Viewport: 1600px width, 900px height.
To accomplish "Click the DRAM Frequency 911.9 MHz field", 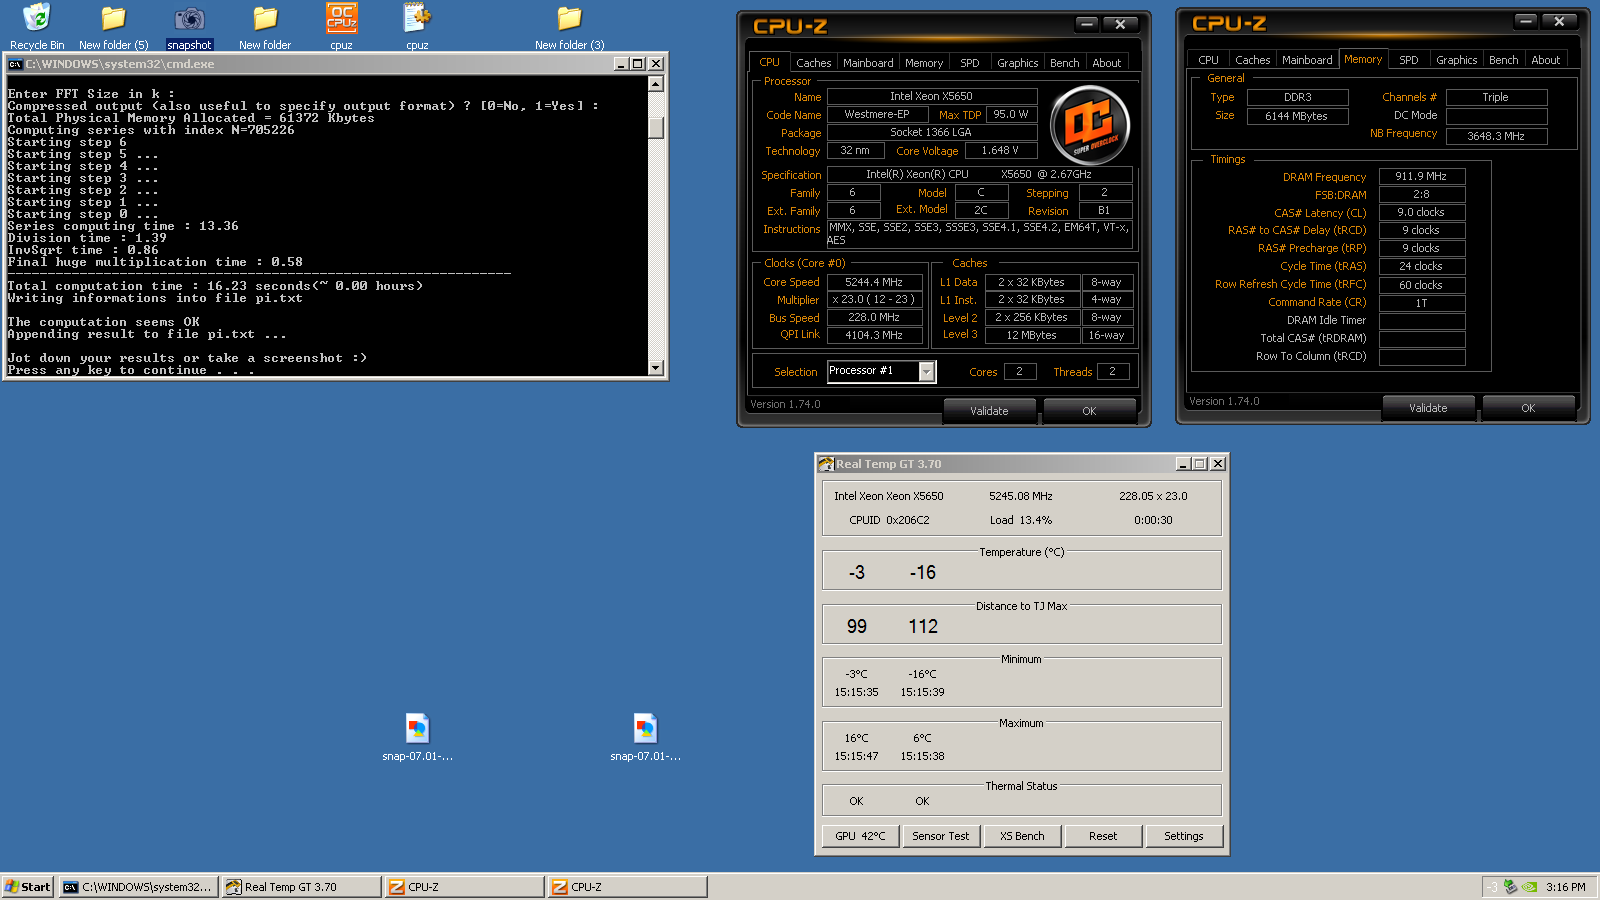I will tap(1421, 176).
